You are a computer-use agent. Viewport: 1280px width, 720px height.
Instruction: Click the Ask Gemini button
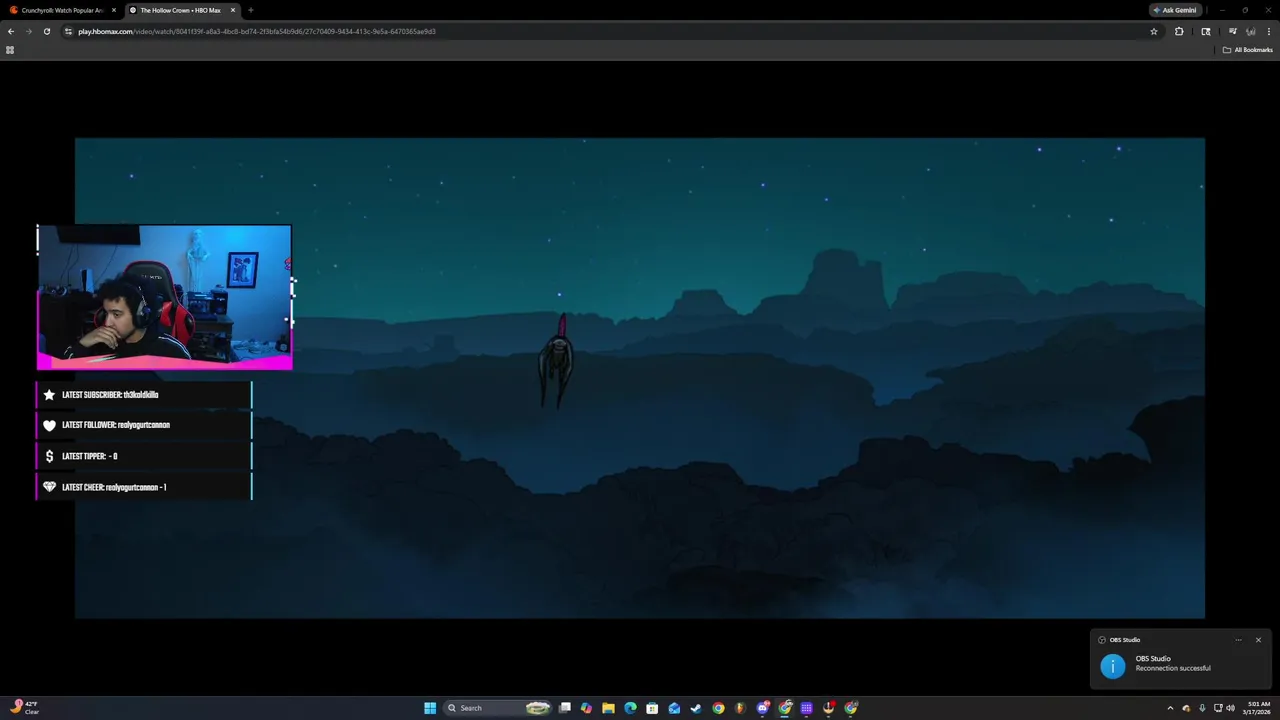[x=1175, y=10]
